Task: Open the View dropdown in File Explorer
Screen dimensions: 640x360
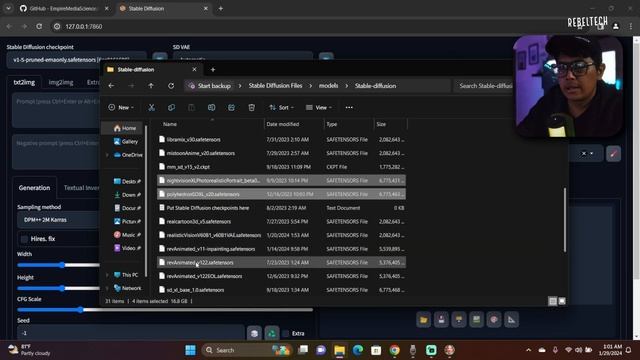Action: [319, 107]
